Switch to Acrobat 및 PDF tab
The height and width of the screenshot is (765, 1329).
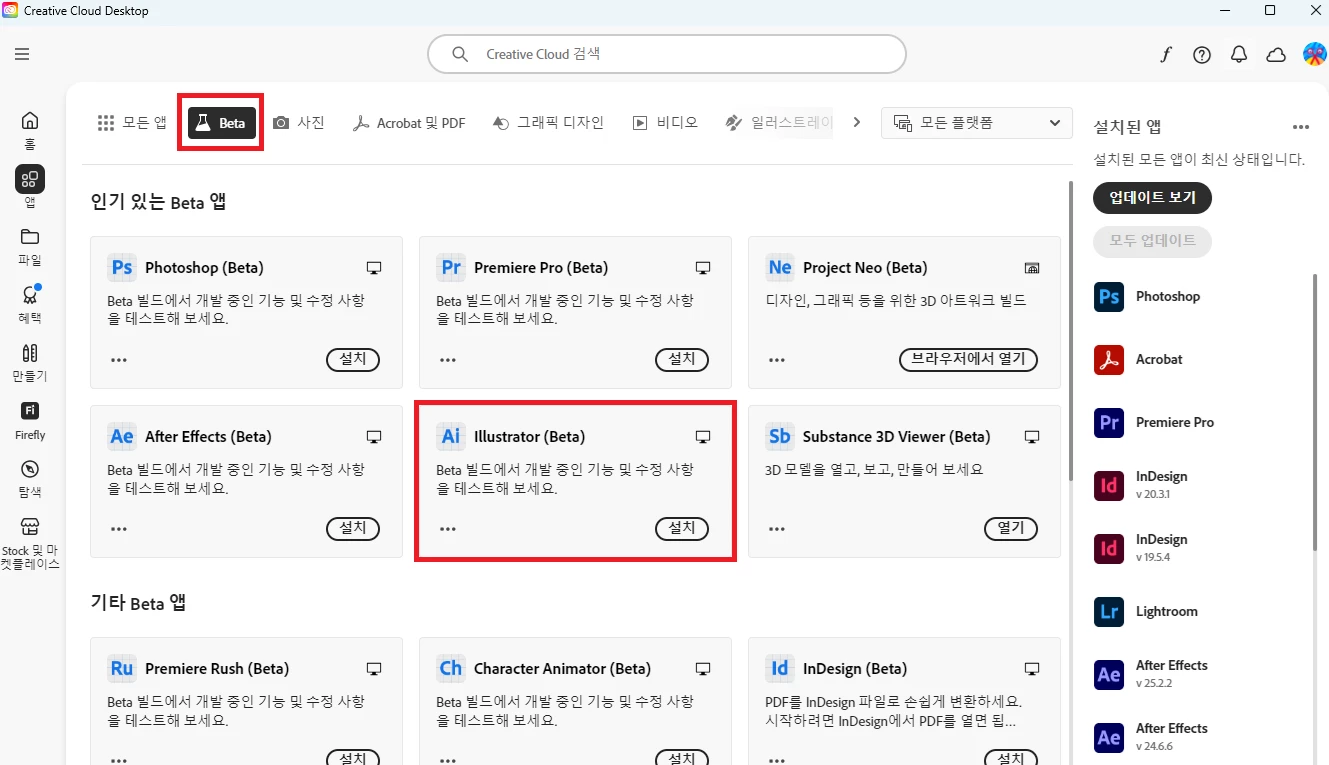(409, 123)
